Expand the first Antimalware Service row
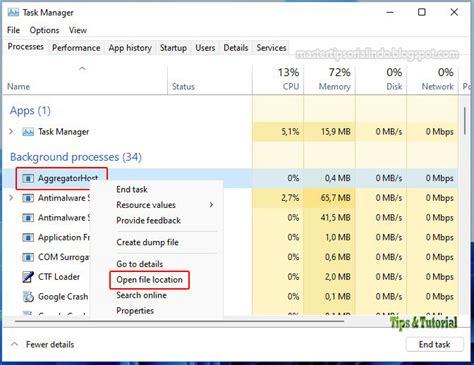Screen dimensions: 474x365 pos(11,198)
